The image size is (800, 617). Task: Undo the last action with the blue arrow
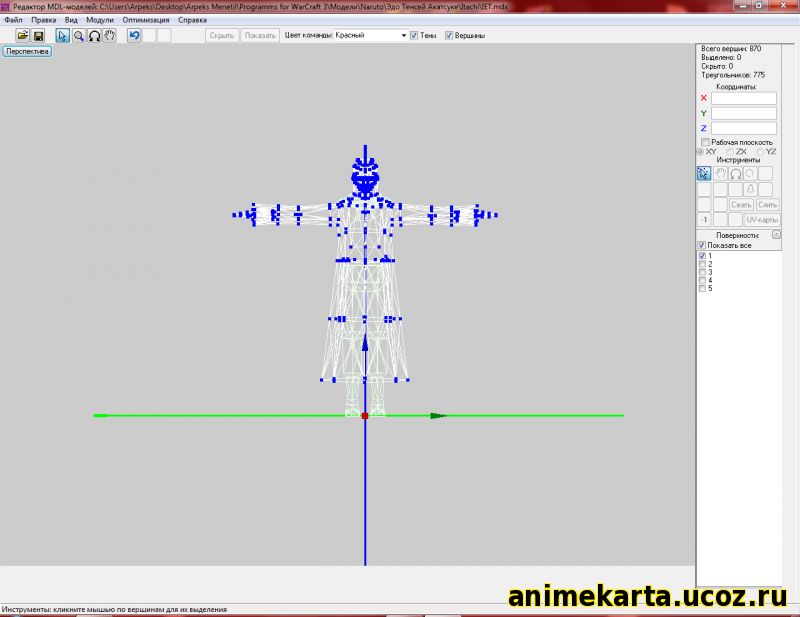coord(134,35)
